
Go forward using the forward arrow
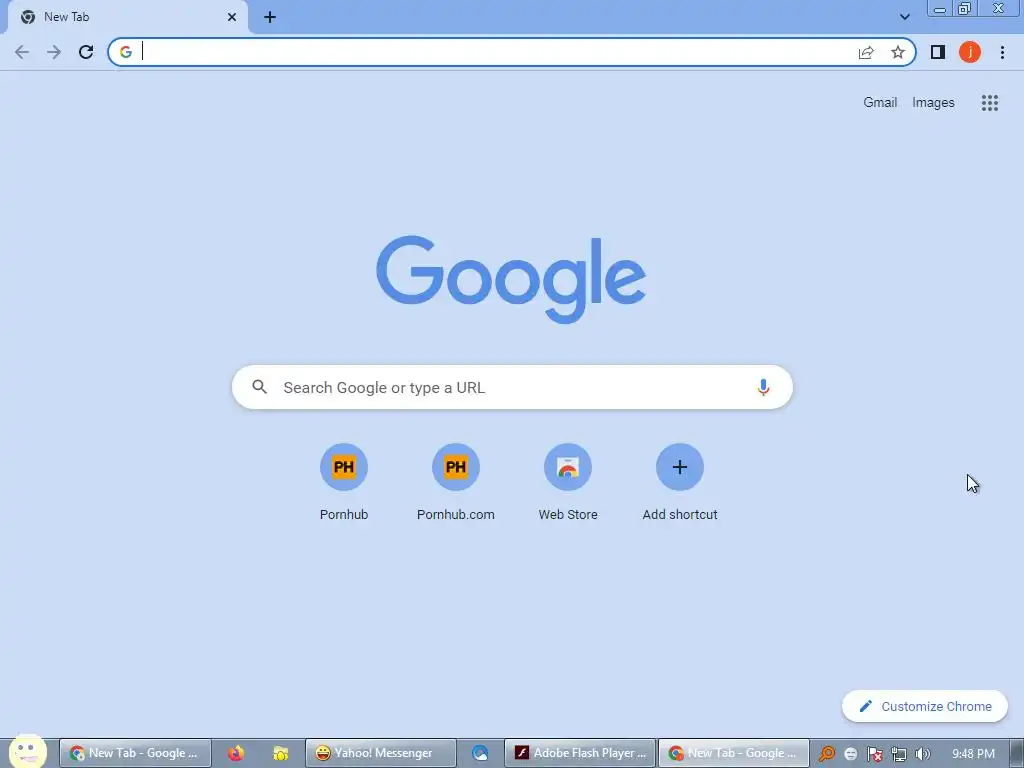(54, 52)
